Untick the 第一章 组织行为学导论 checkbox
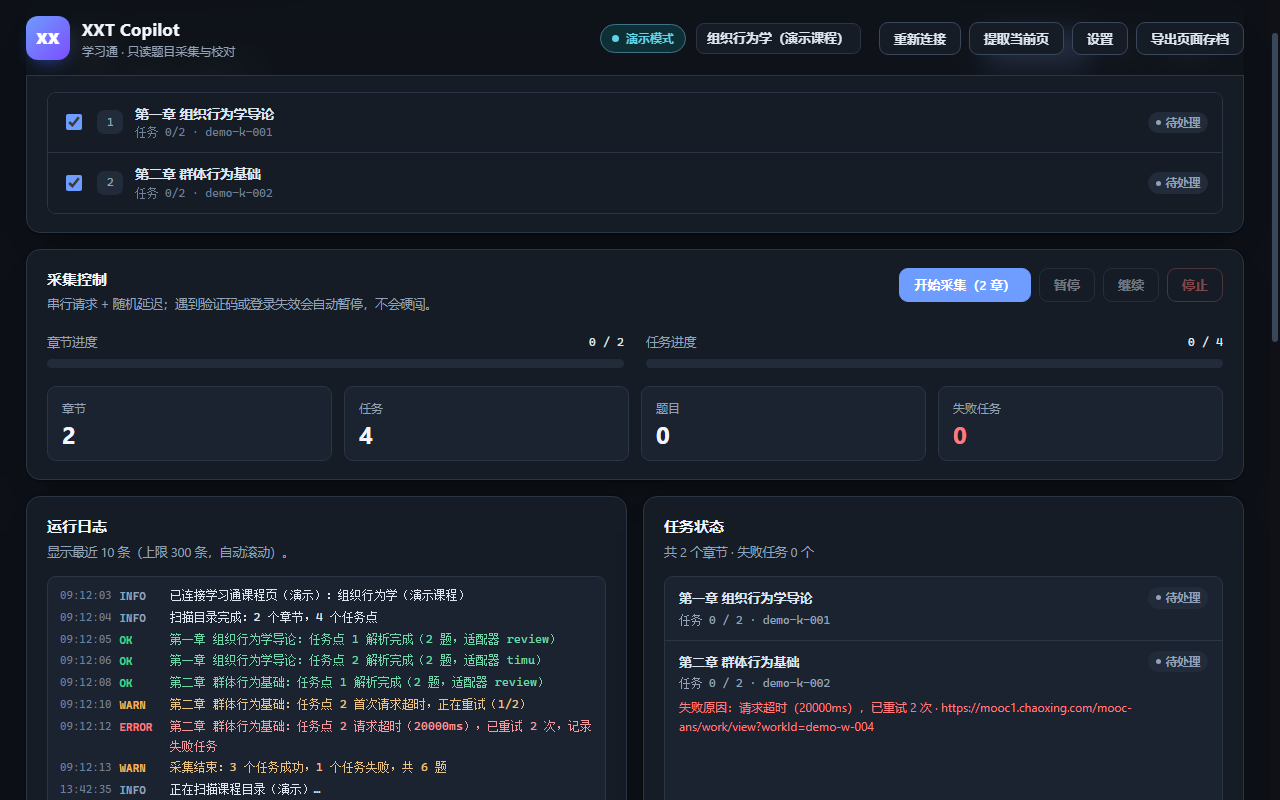This screenshot has height=800, width=1280. click(74, 122)
